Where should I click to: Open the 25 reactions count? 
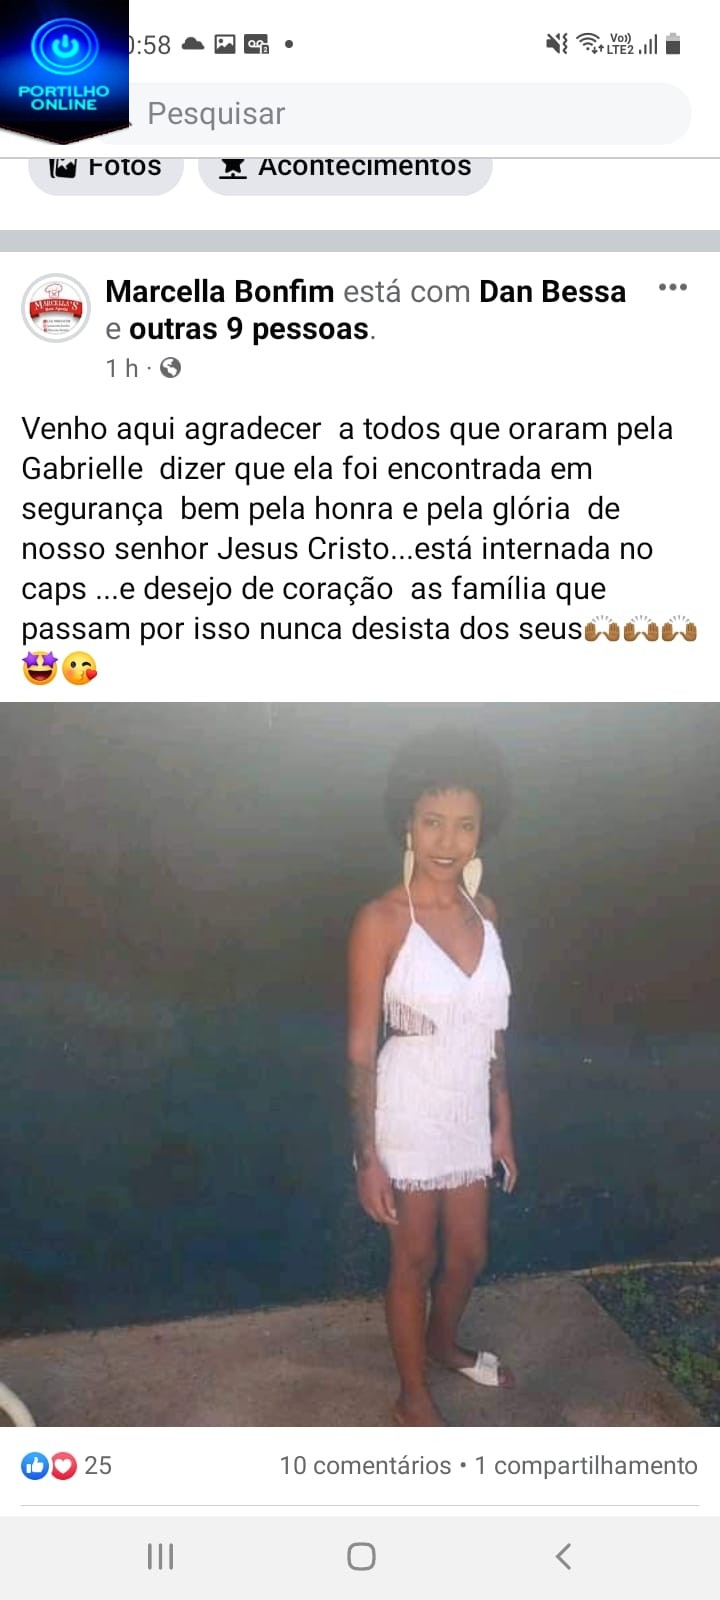(x=98, y=1466)
